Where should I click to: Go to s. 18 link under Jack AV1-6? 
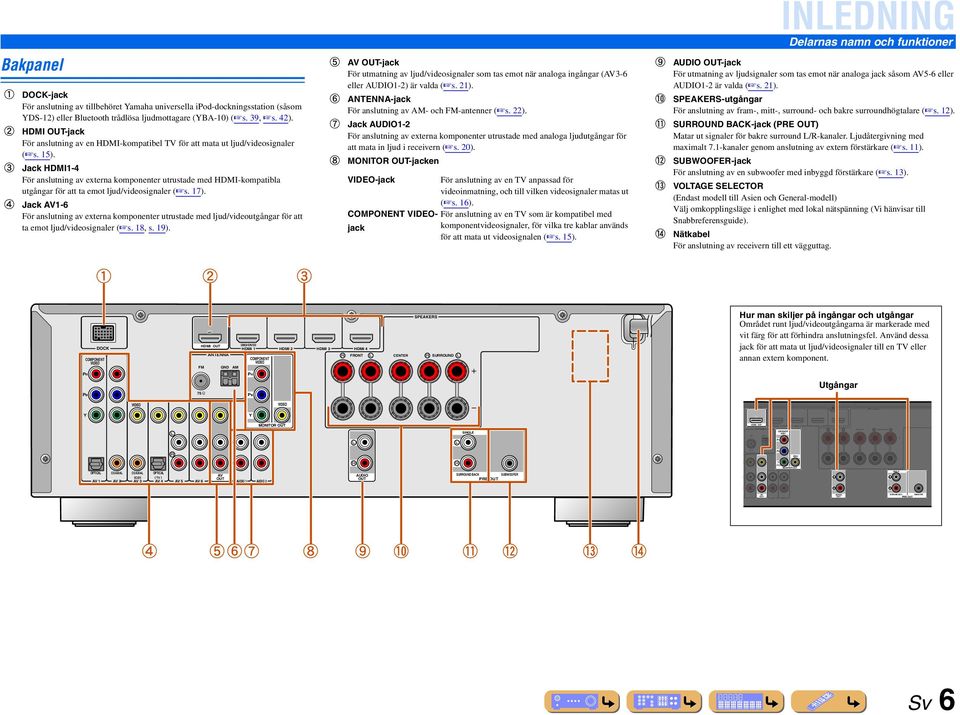pyautogui.click(x=132, y=228)
